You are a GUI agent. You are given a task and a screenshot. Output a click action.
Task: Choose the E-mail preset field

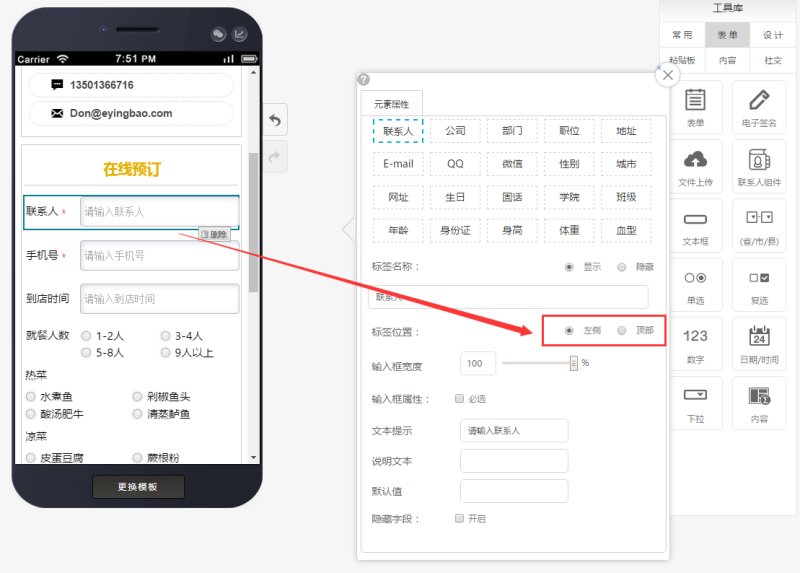pos(398,164)
